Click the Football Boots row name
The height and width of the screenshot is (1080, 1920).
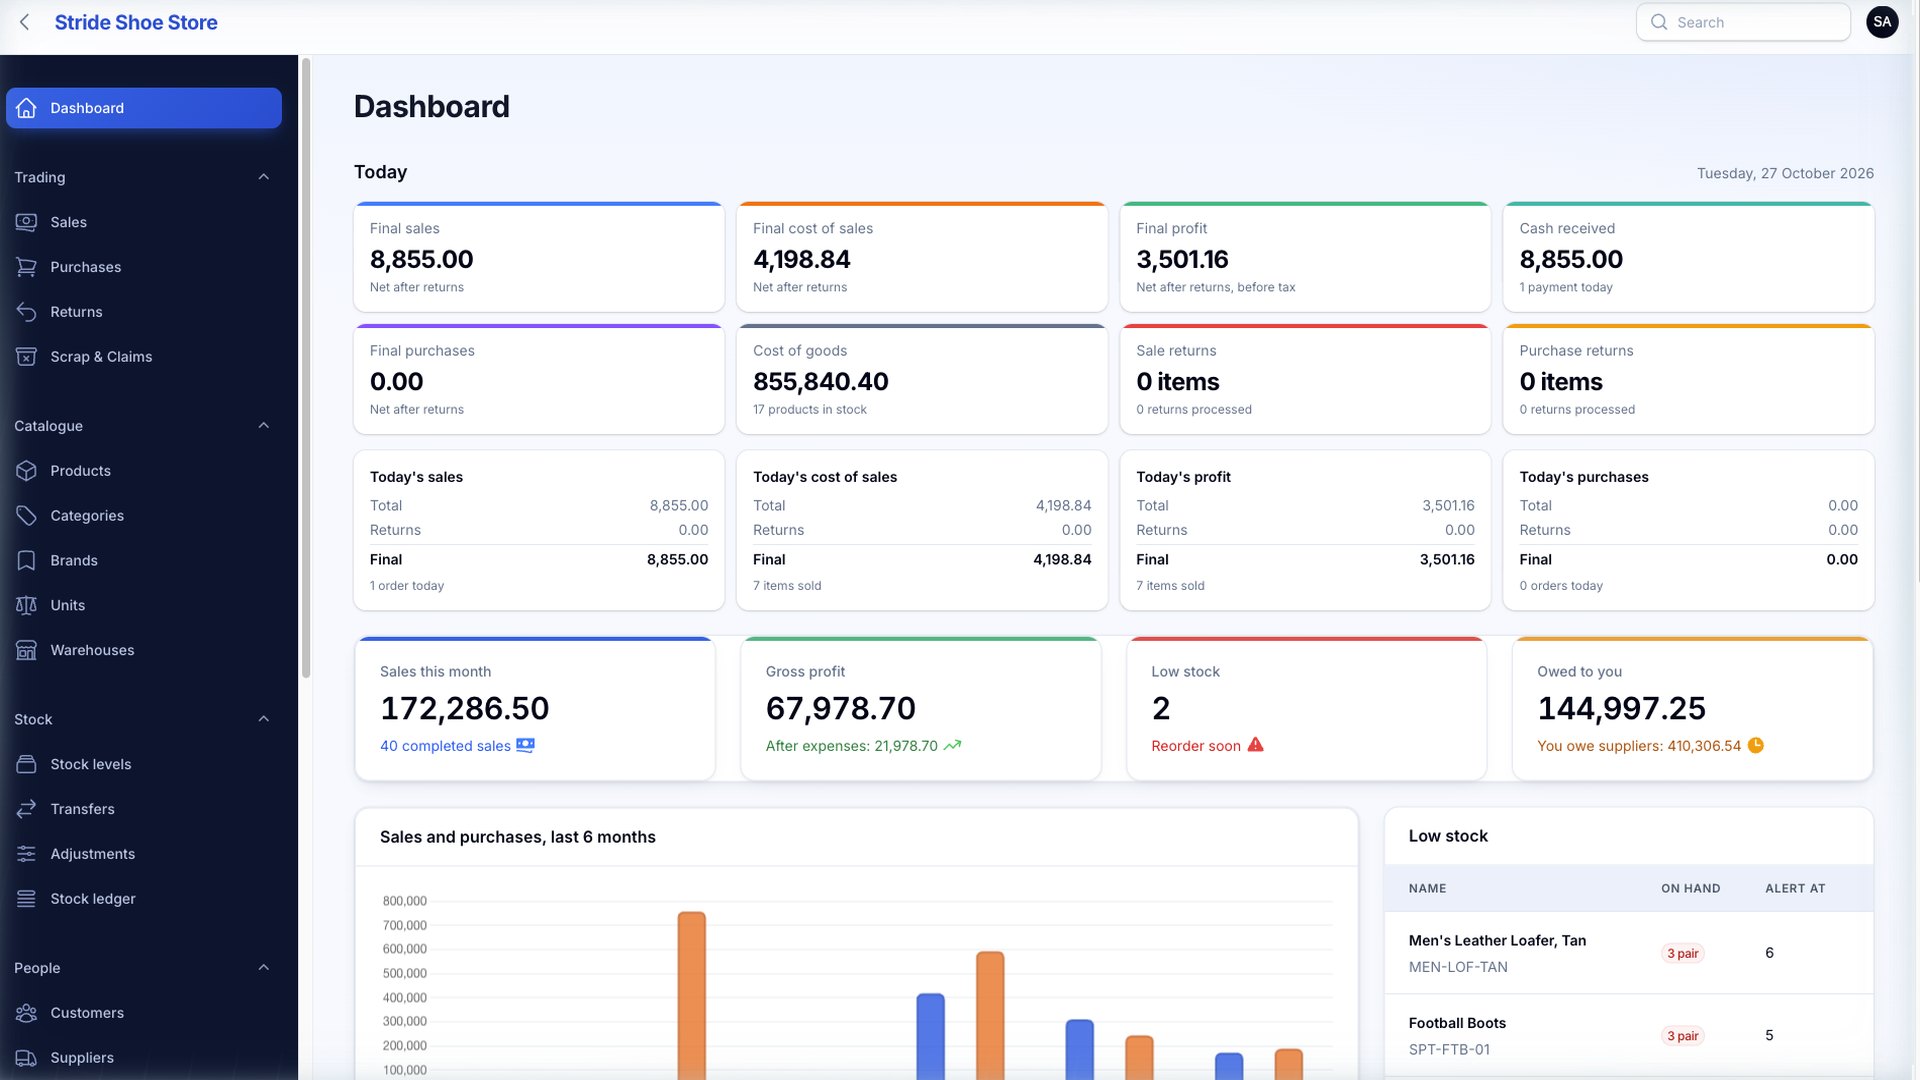[1457, 1023]
